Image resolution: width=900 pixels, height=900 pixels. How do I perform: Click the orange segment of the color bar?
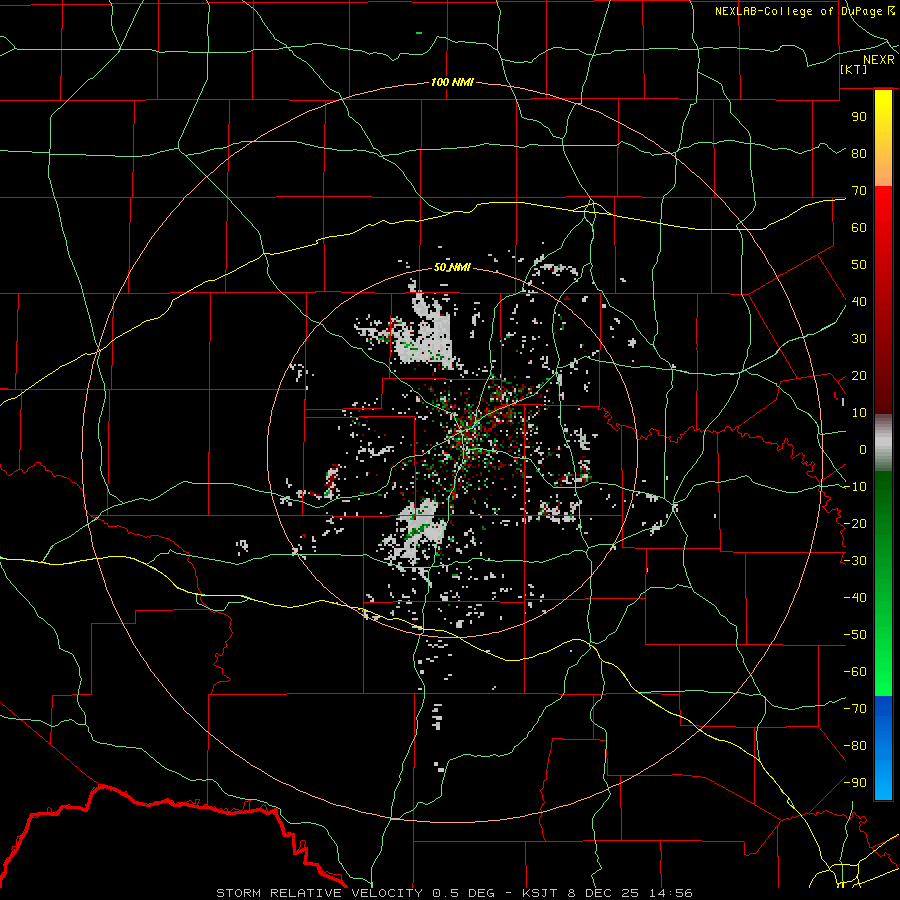pyautogui.click(x=883, y=169)
